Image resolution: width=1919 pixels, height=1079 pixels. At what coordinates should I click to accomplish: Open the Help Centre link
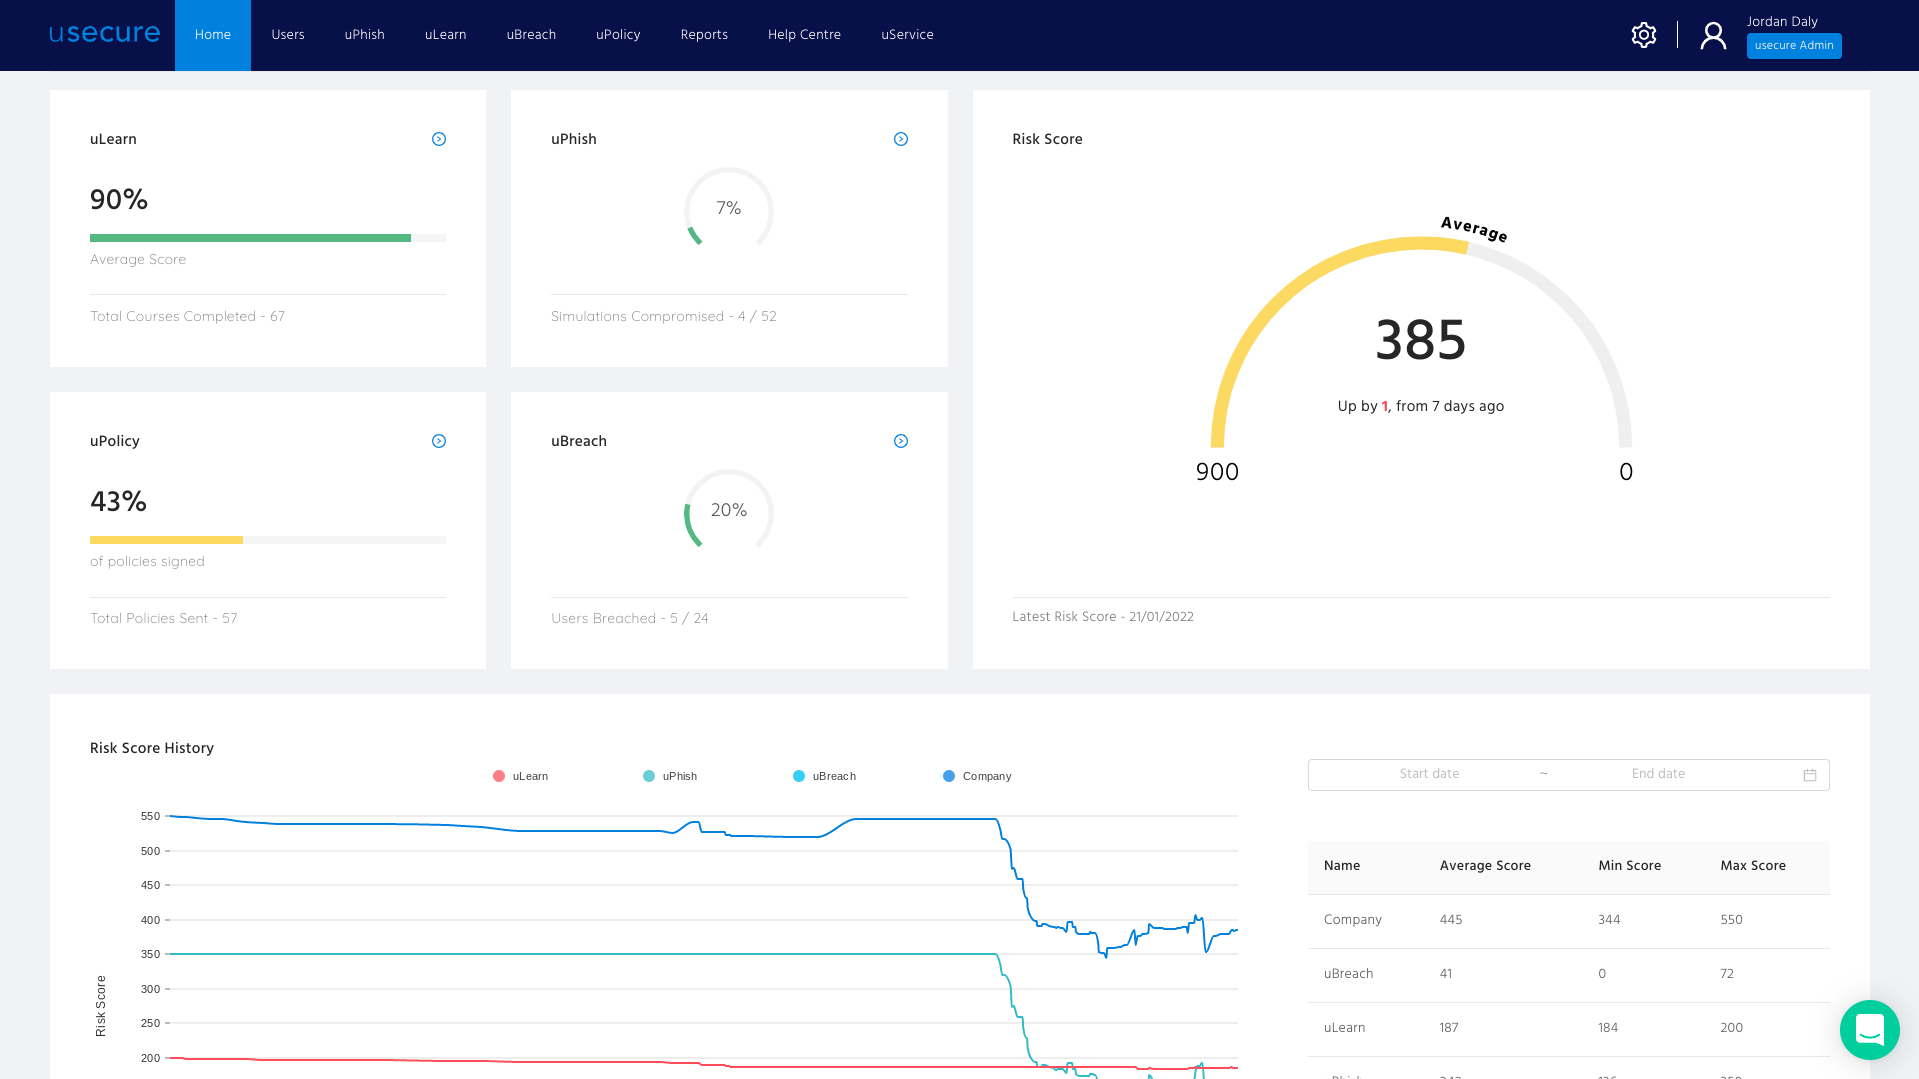pyautogui.click(x=804, y=34)
